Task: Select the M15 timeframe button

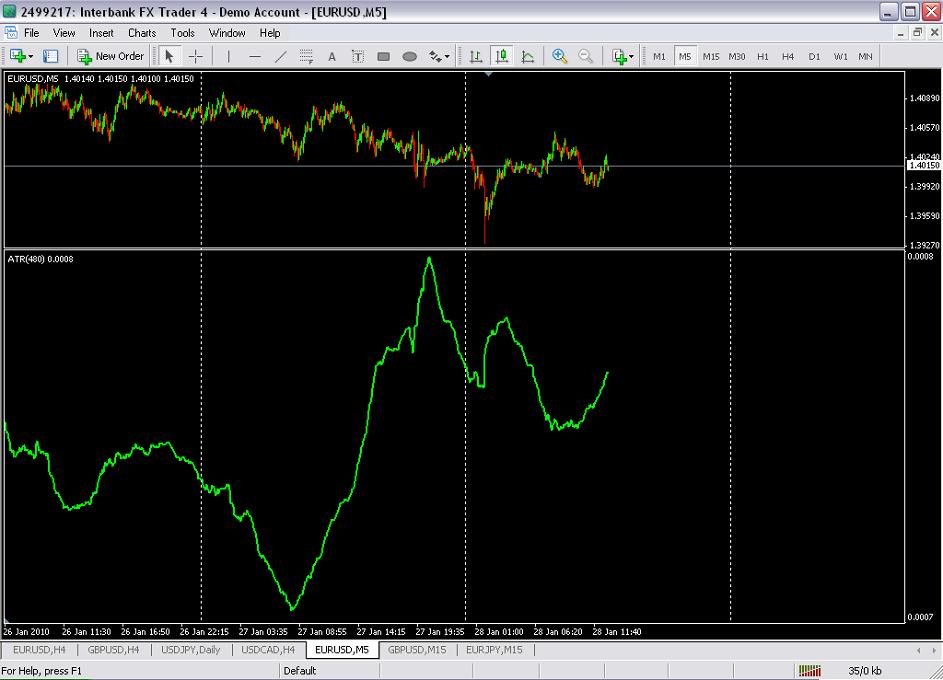Action: click(x=710, y=56)
